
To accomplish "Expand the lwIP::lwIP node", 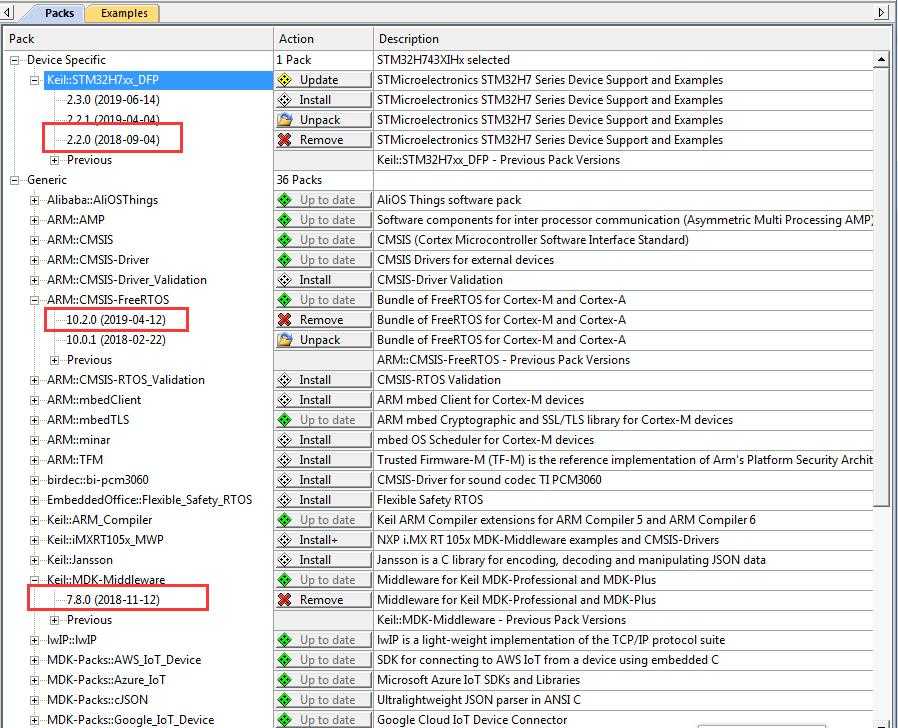I will (x=35, y=640).
